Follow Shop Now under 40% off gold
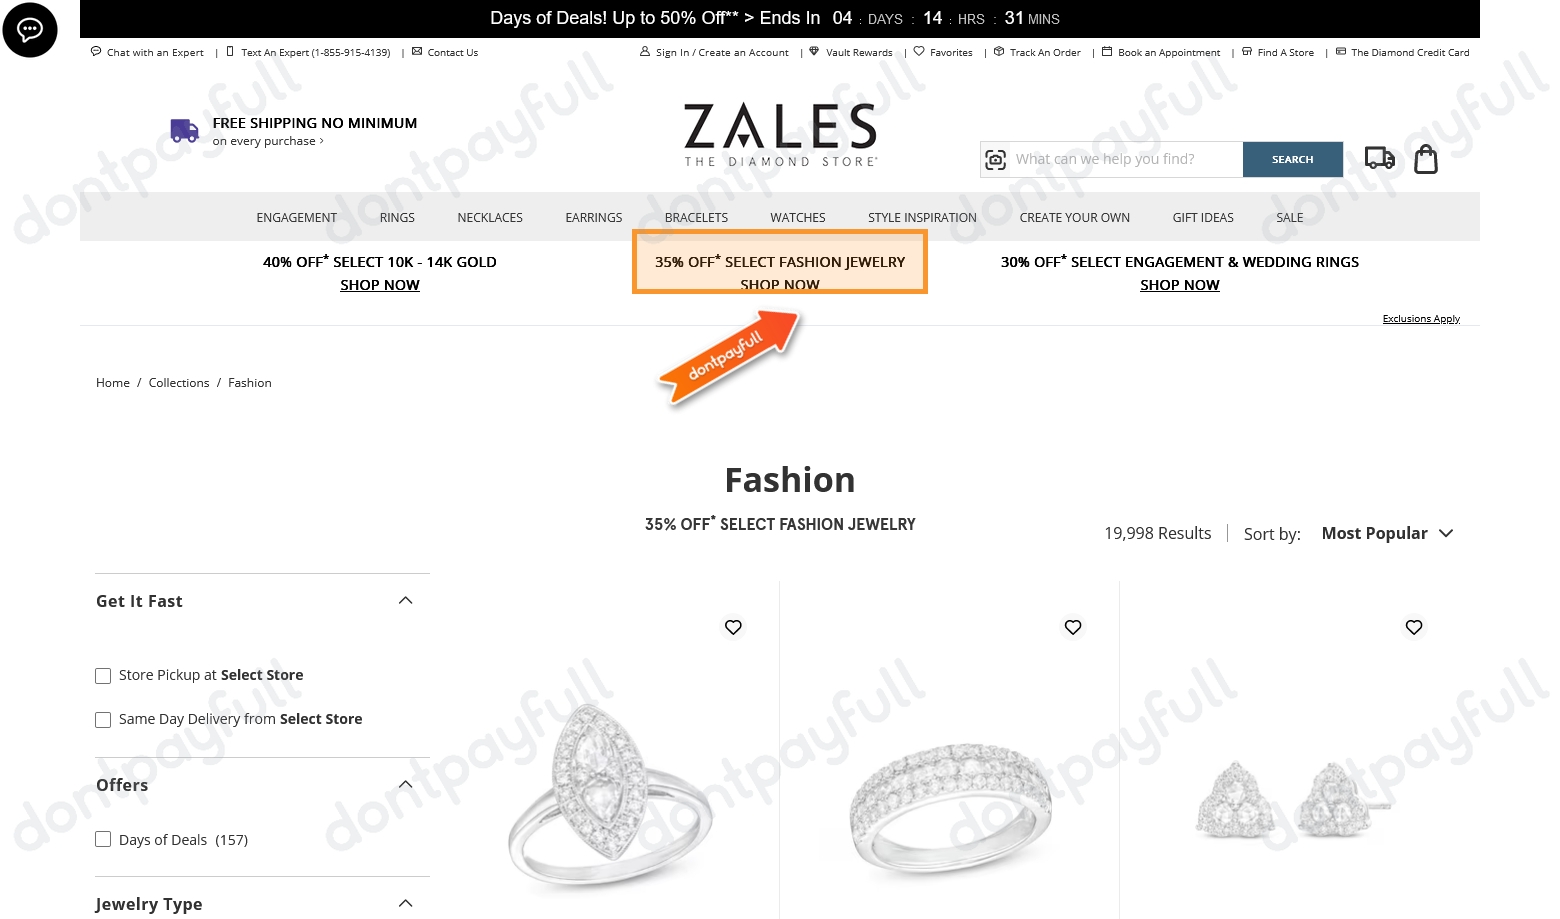 (380, 285)
